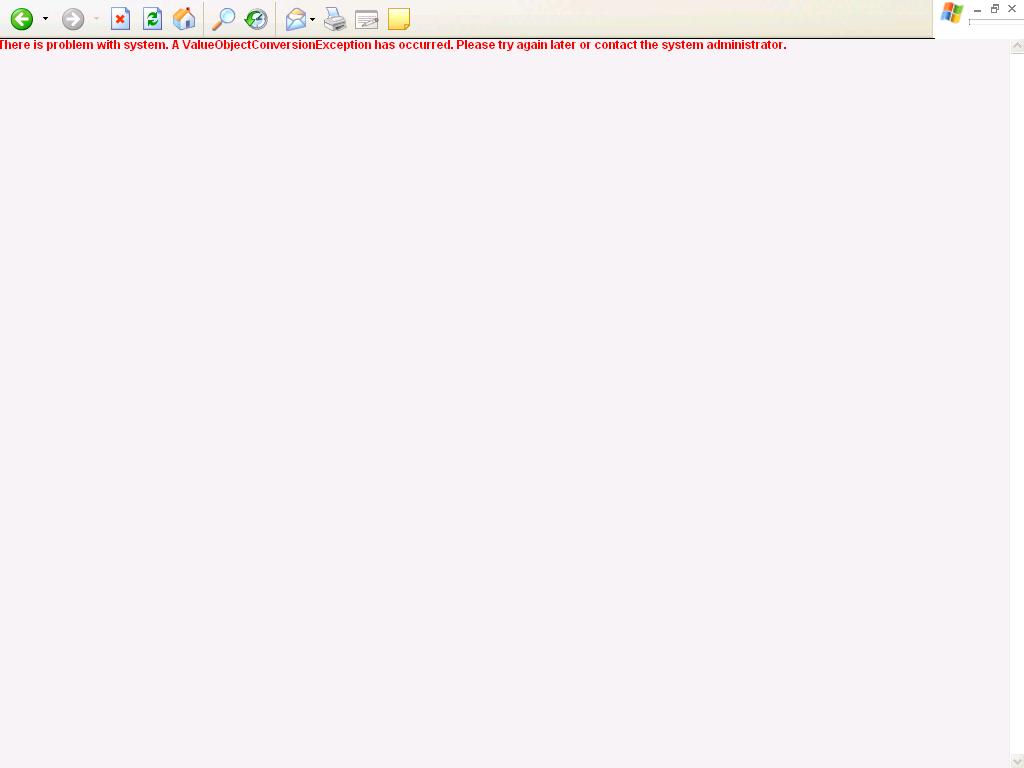1024x768 pixels.
Task: Refresh the page using green arrows icon
Action: click(x=152, y=19)
